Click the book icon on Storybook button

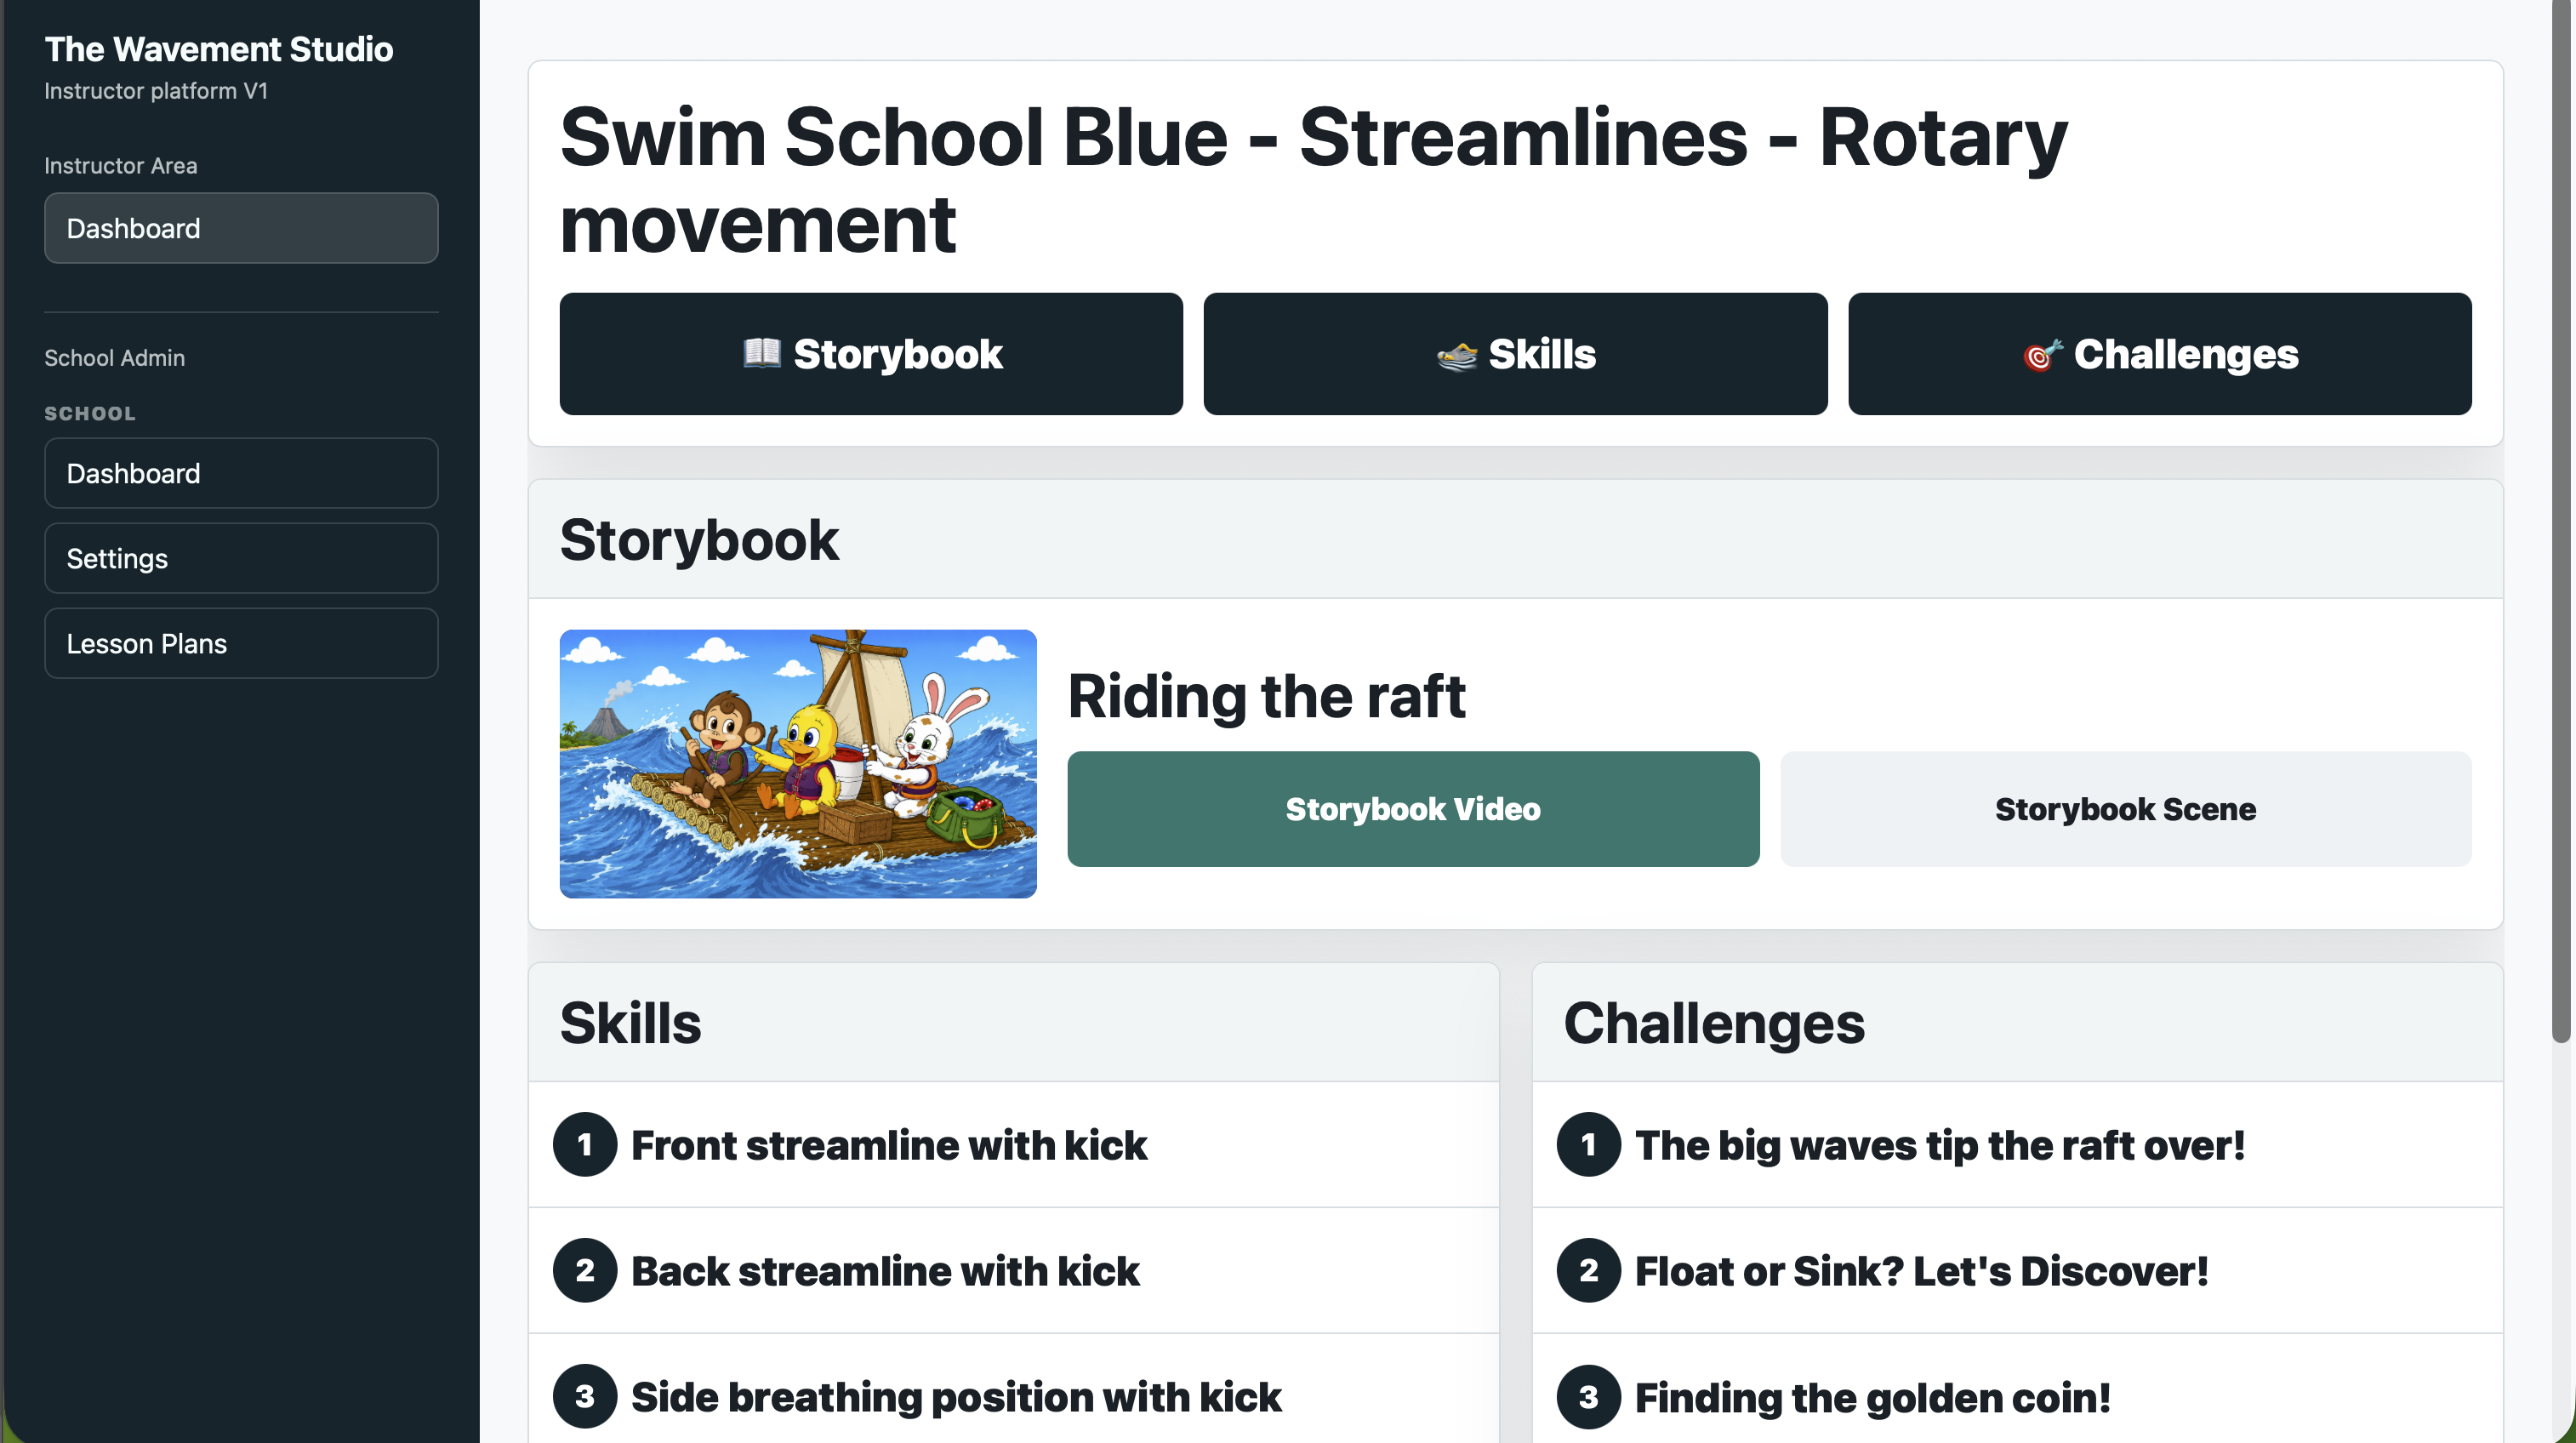pyautogui.click(x=761, y=353)
